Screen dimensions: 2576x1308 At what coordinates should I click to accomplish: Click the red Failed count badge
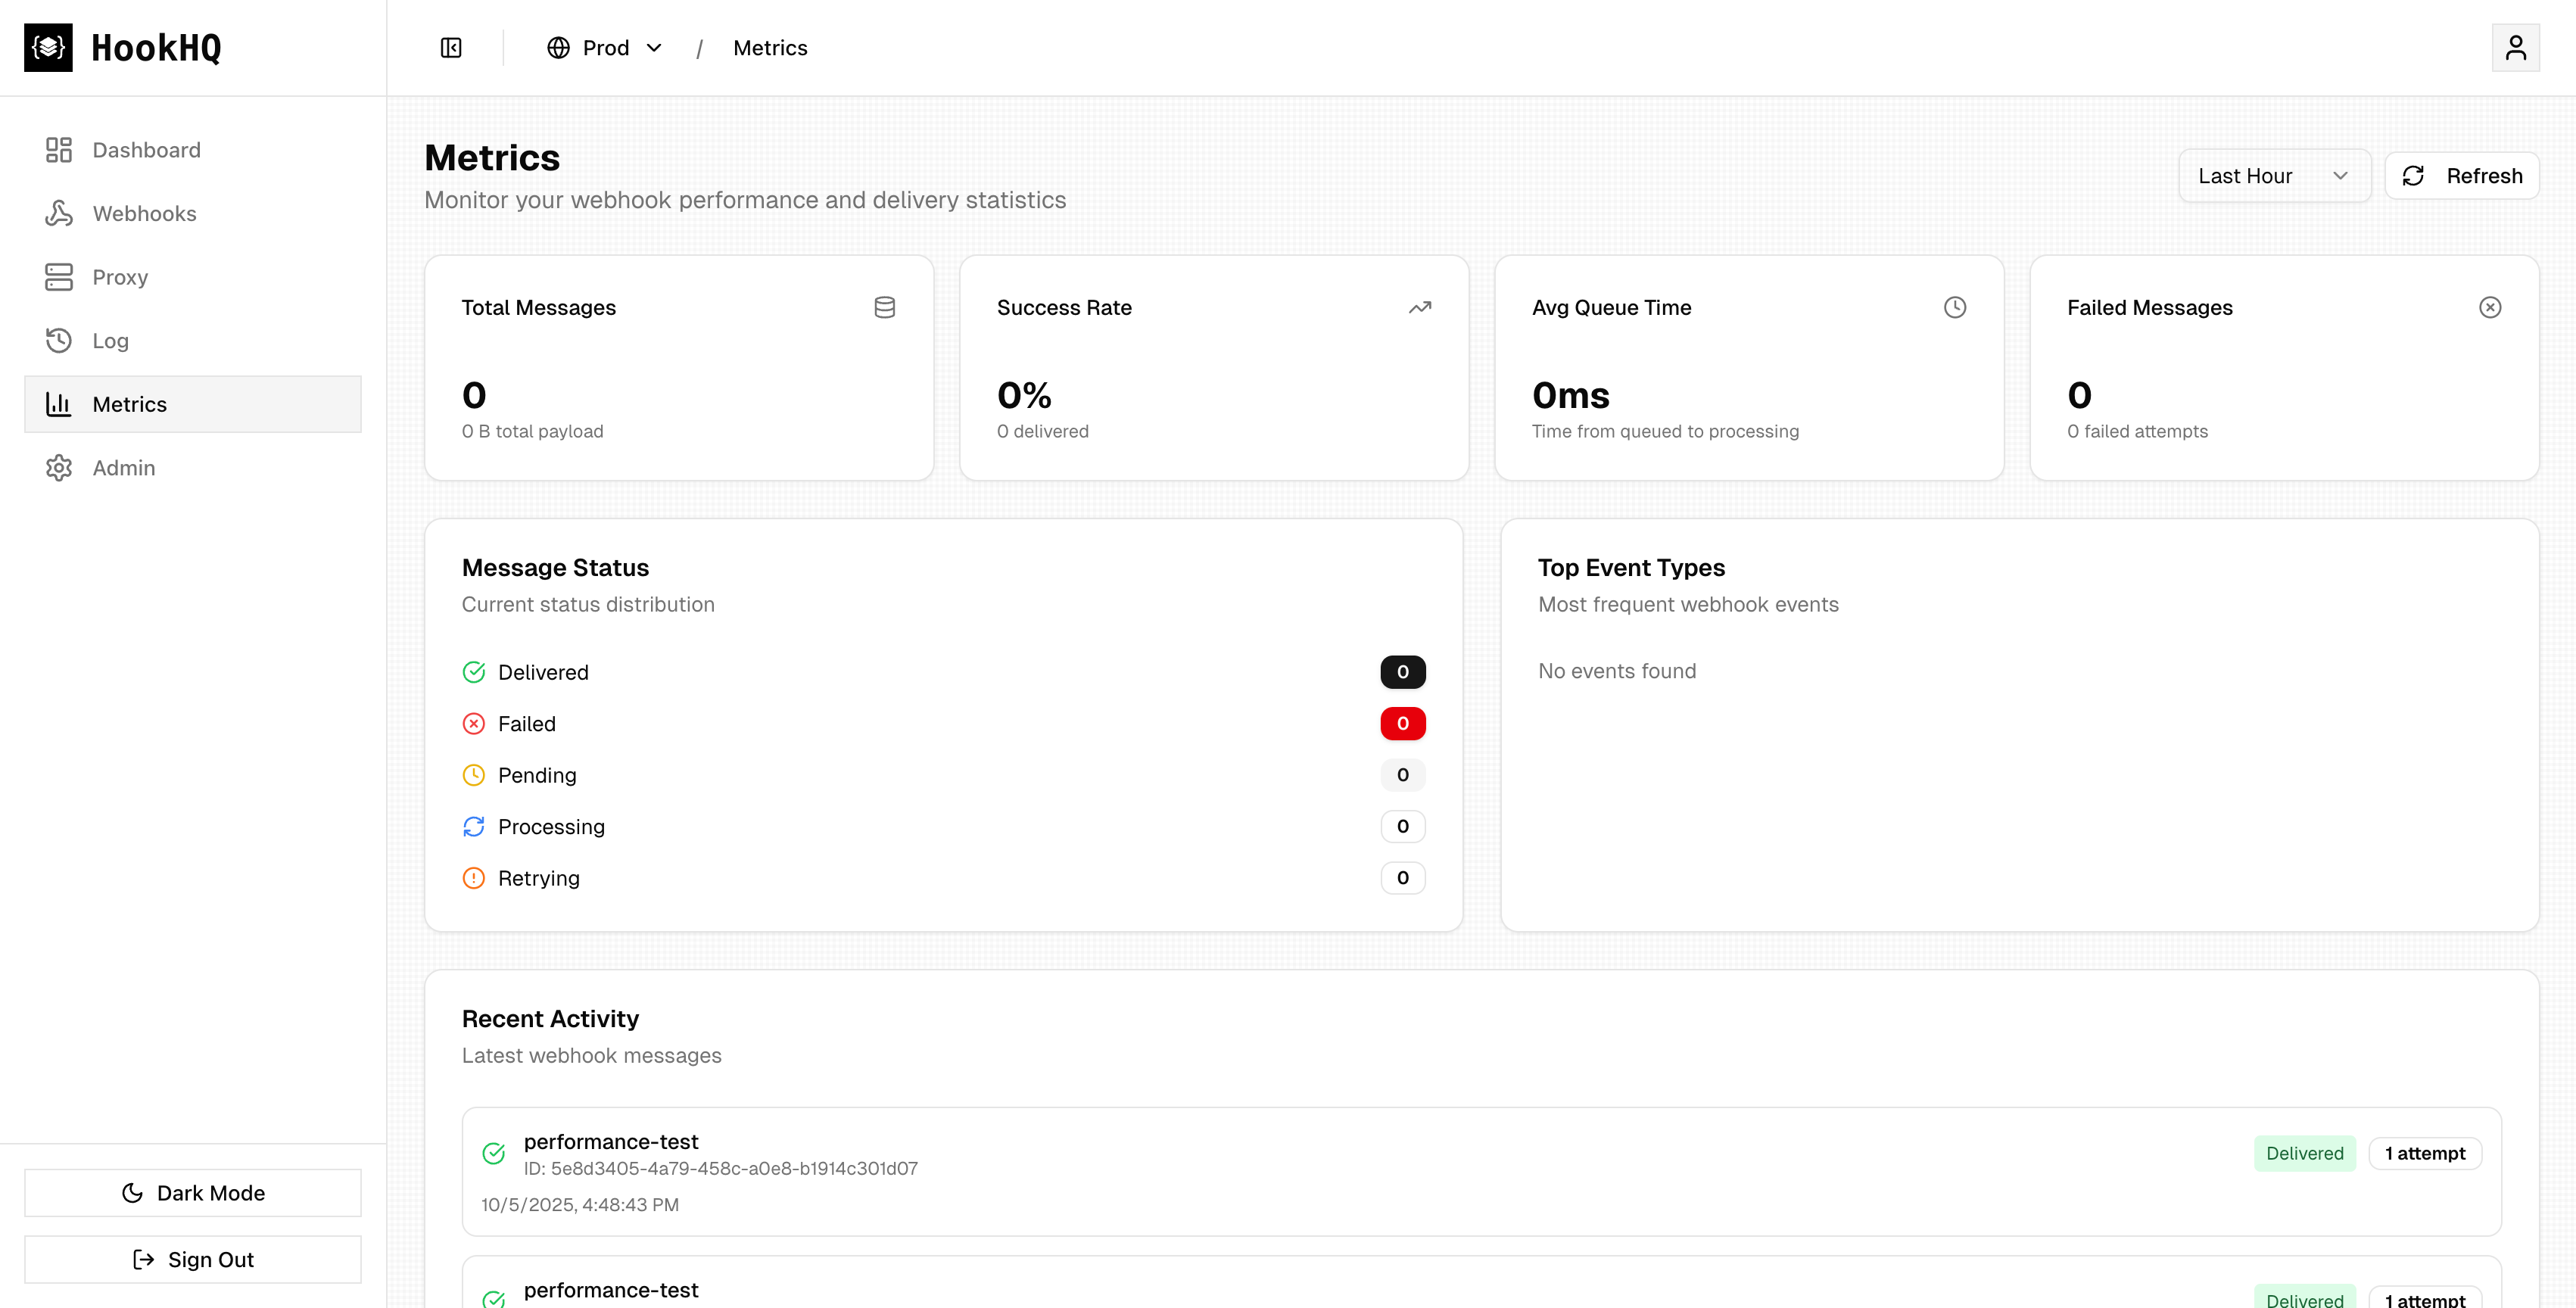tap(1403, 724)
